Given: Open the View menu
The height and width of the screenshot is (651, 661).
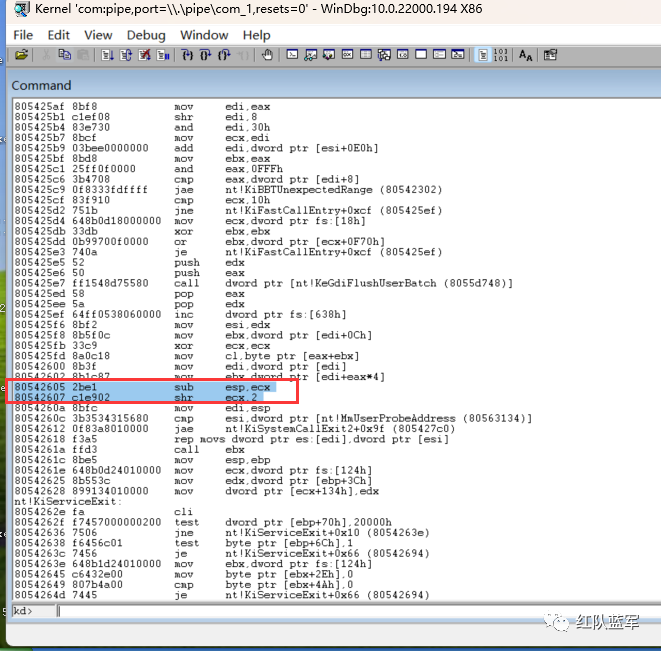Looking at the screenshot, I should tap(98, 35).
